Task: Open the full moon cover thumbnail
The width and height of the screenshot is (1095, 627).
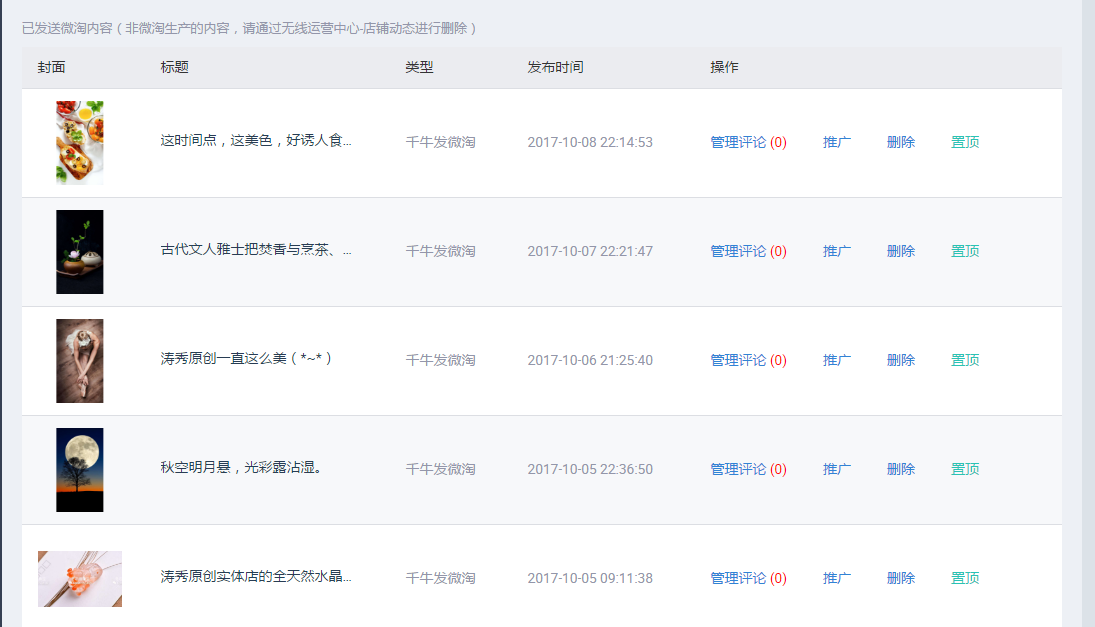Action: 79,469
